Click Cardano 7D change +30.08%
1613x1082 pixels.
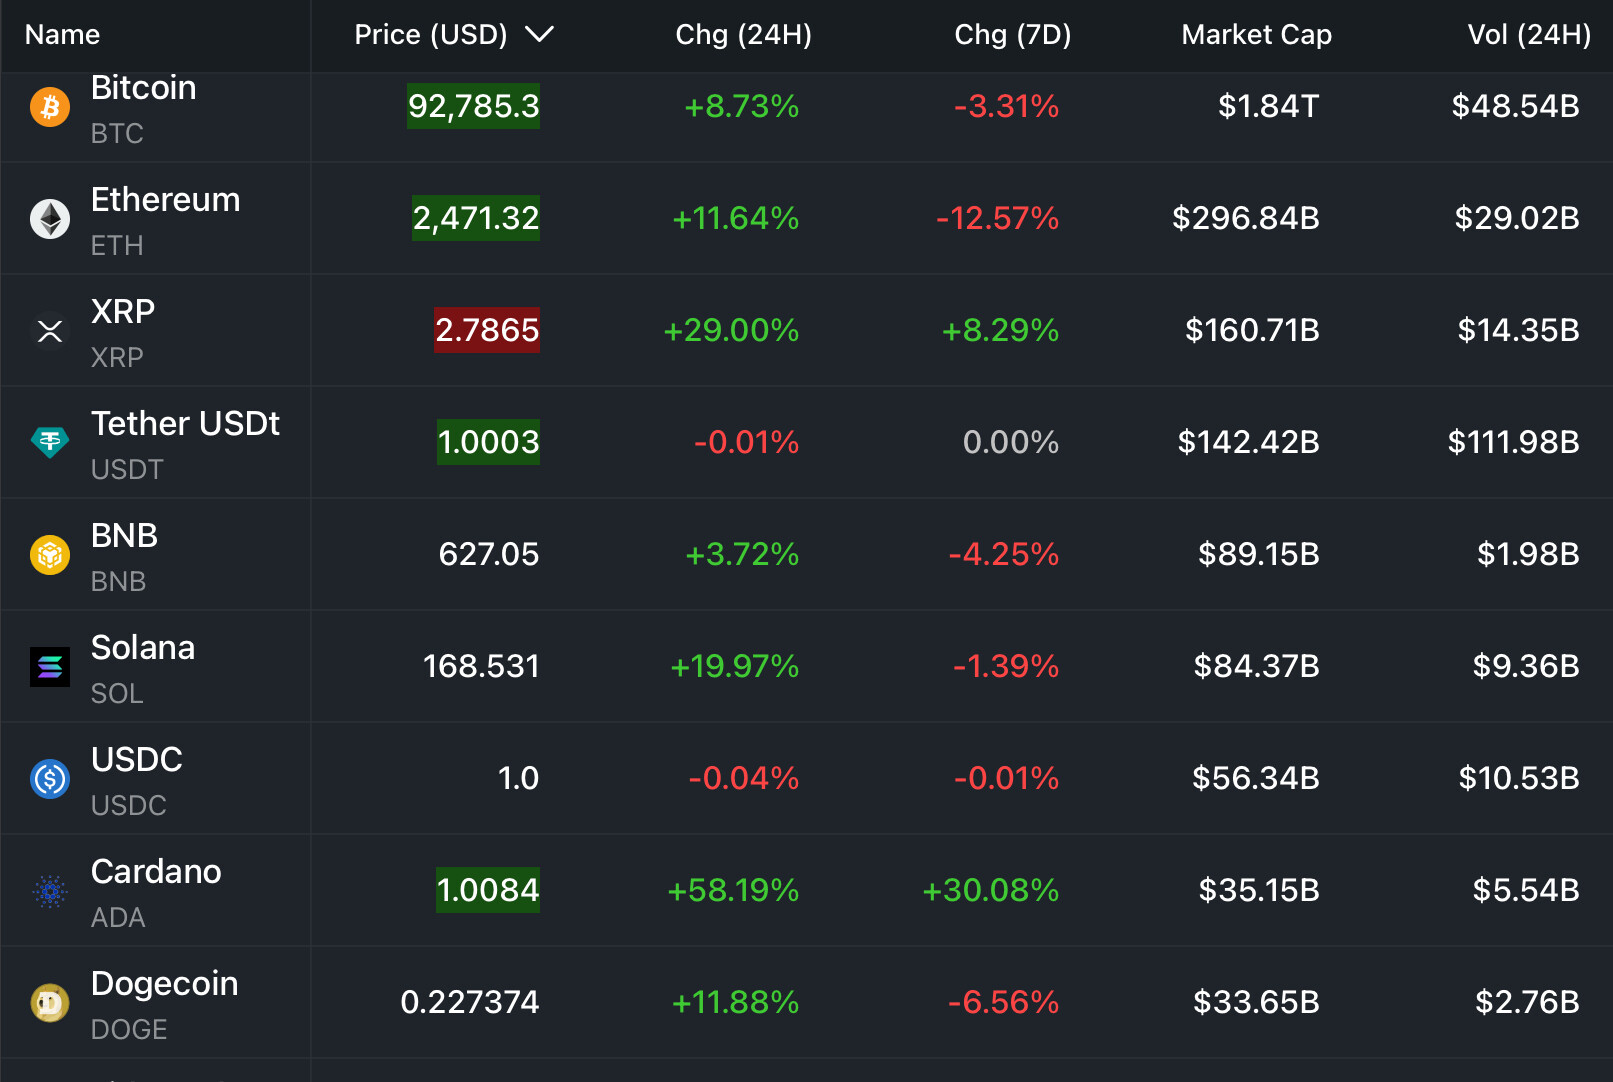[991, 890]
